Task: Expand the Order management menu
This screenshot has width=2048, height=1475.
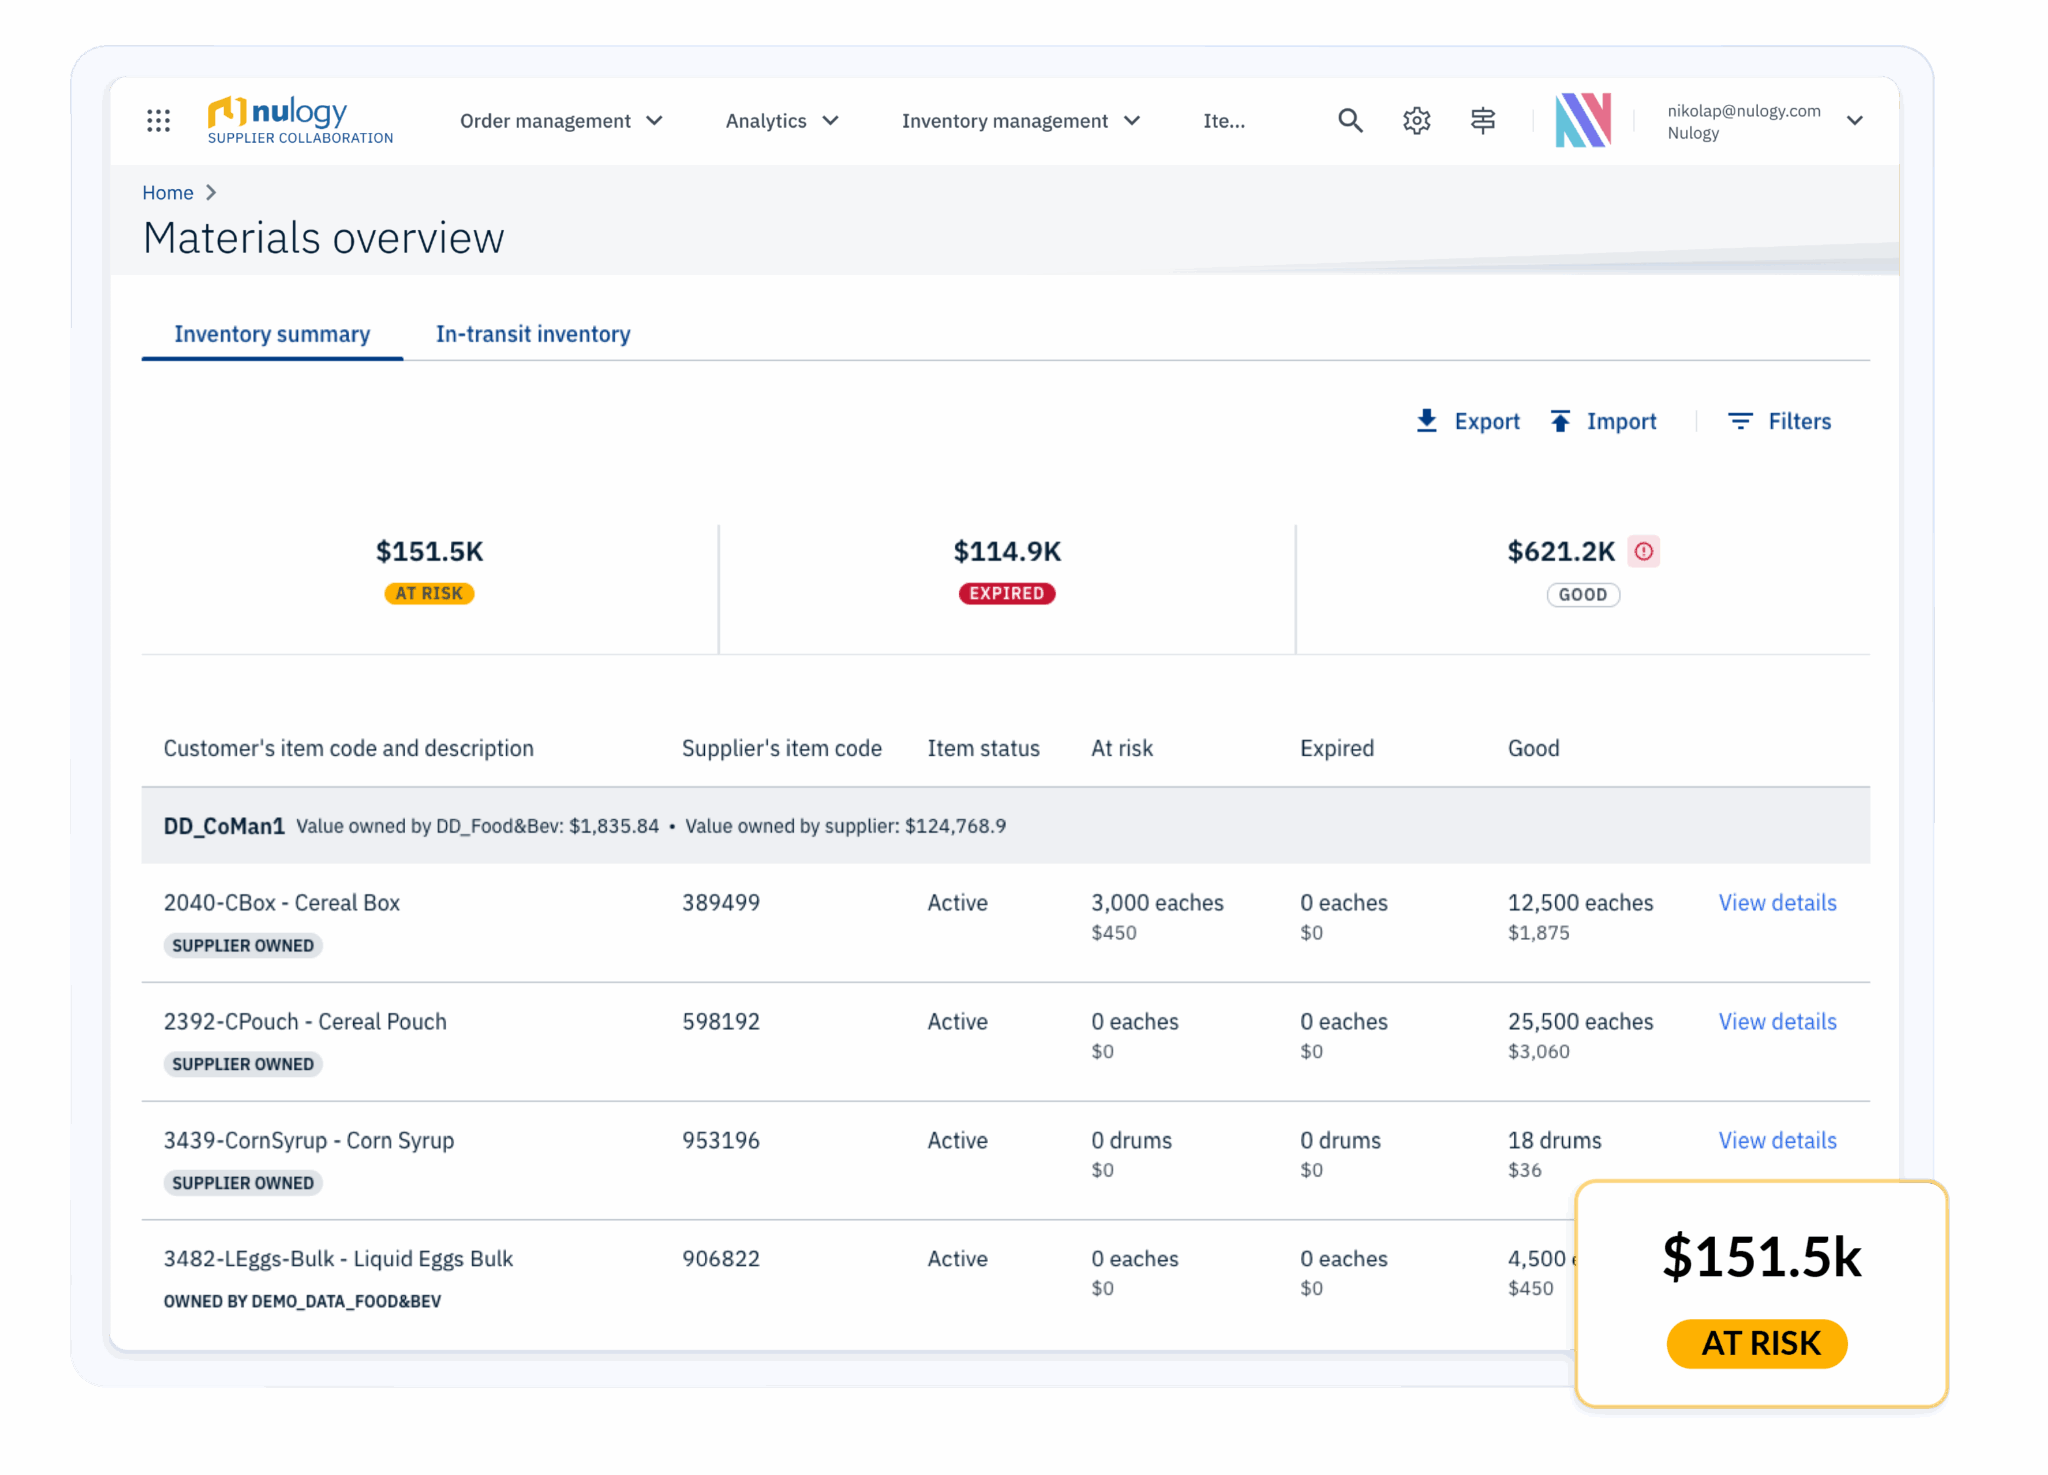Action: 561,121
